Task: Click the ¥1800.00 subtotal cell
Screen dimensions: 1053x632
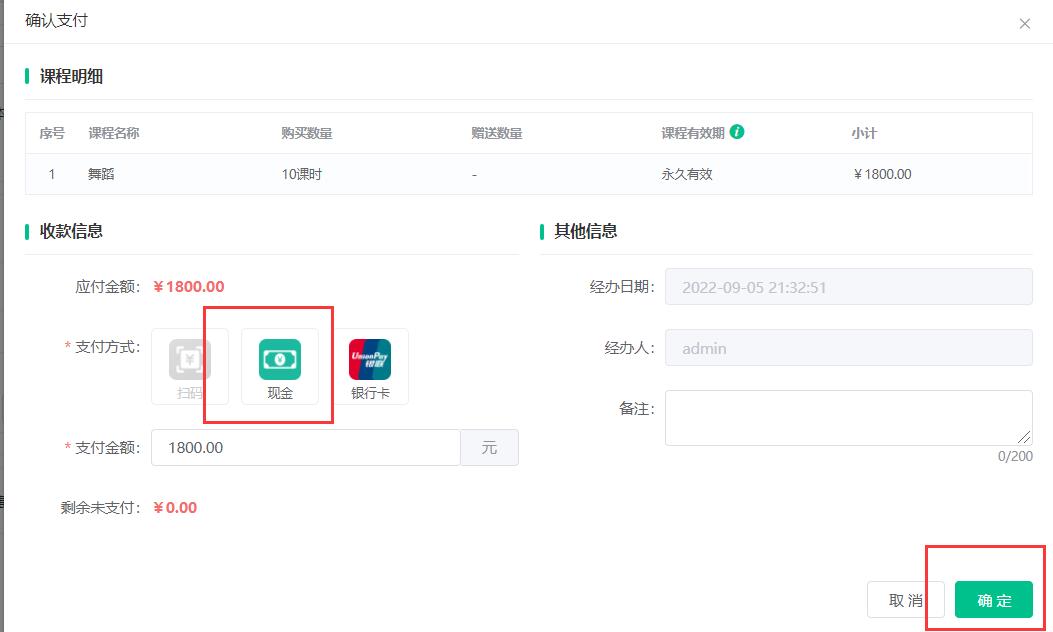Action: click(882, 174)
